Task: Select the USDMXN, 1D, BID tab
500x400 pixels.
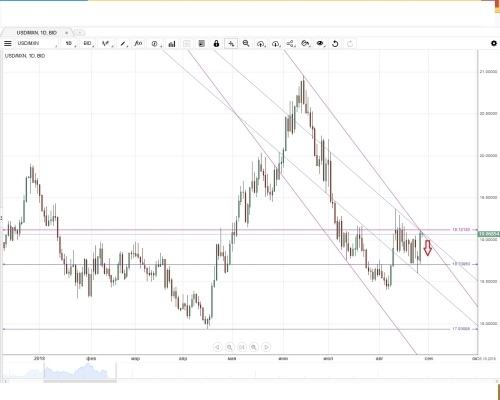Action: (x=37, y=33)
